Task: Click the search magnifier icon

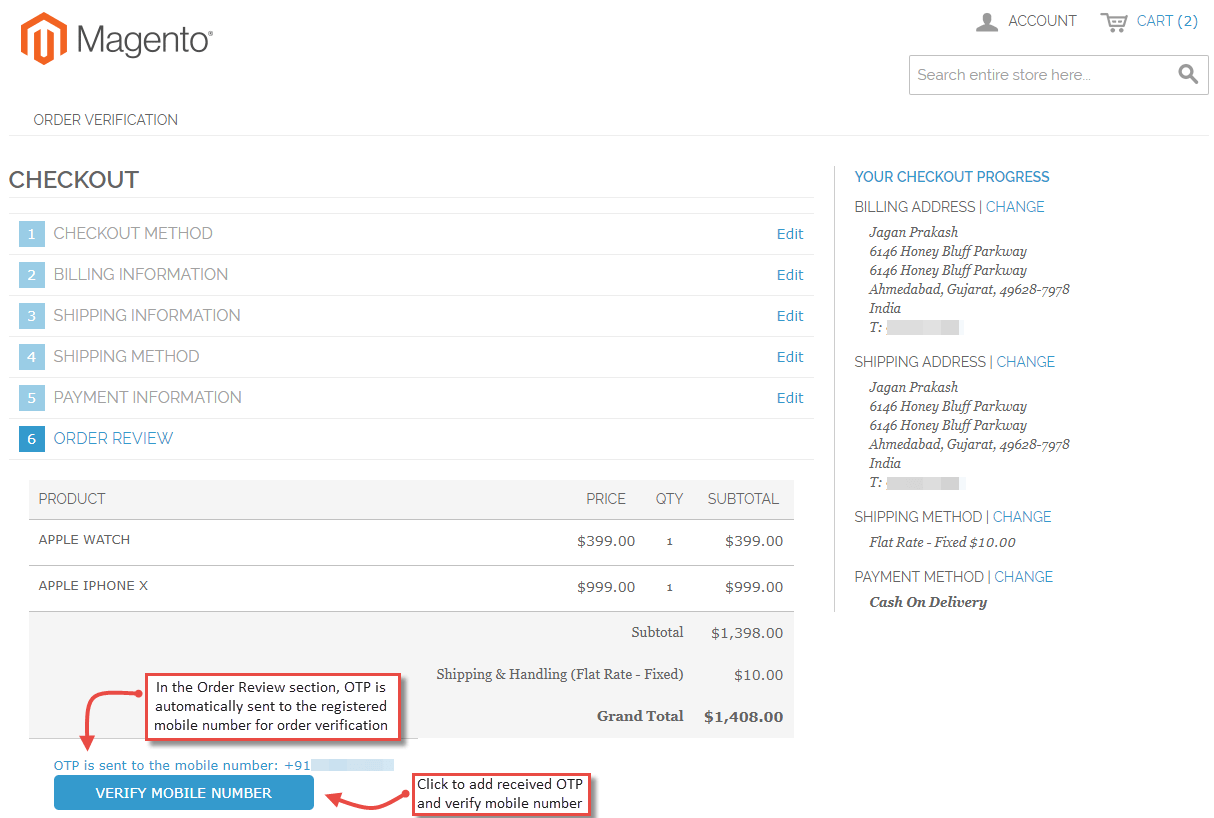Action: tap(1187, 74)
